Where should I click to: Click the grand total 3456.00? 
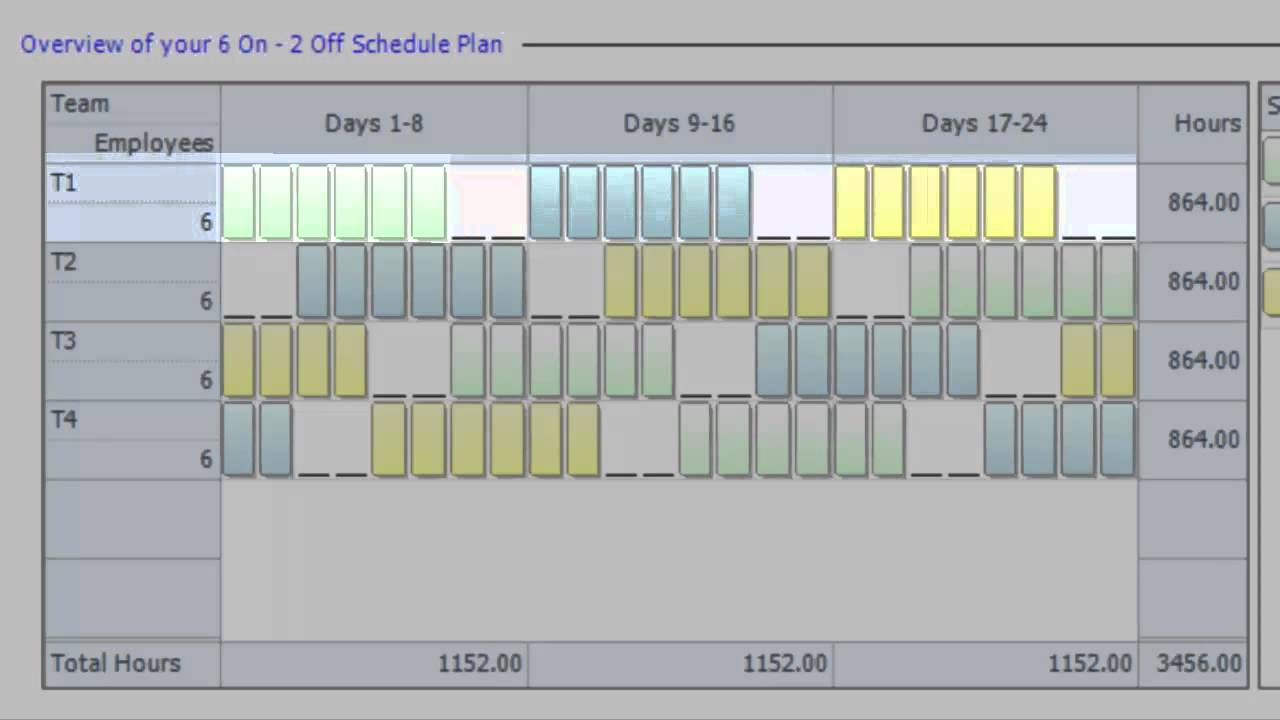coord(1199,664)
